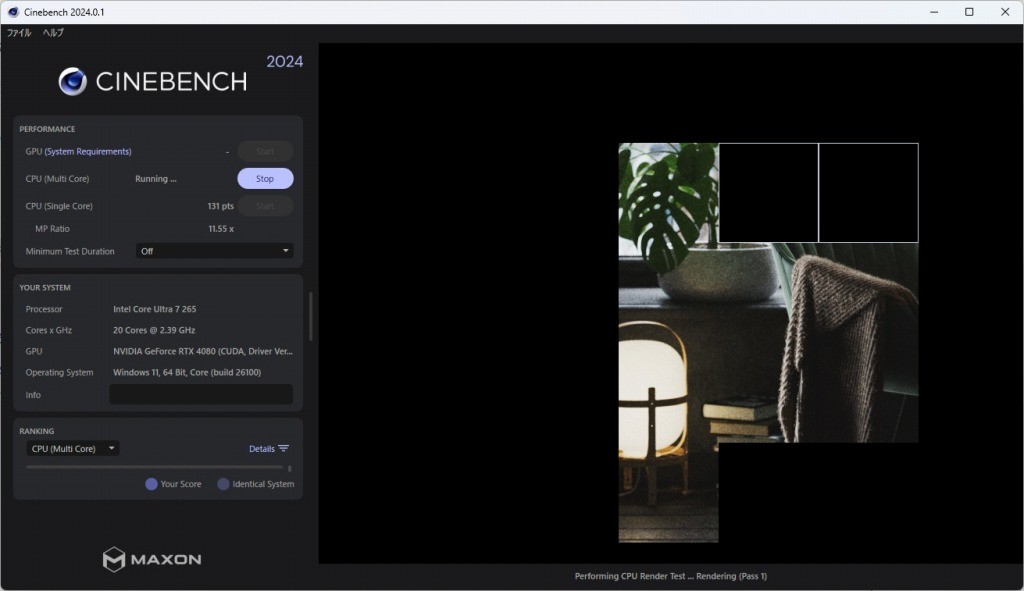Screen dimensions: 1024x591
Task: Click the Your Score legend circle
Action: (151, 484)
